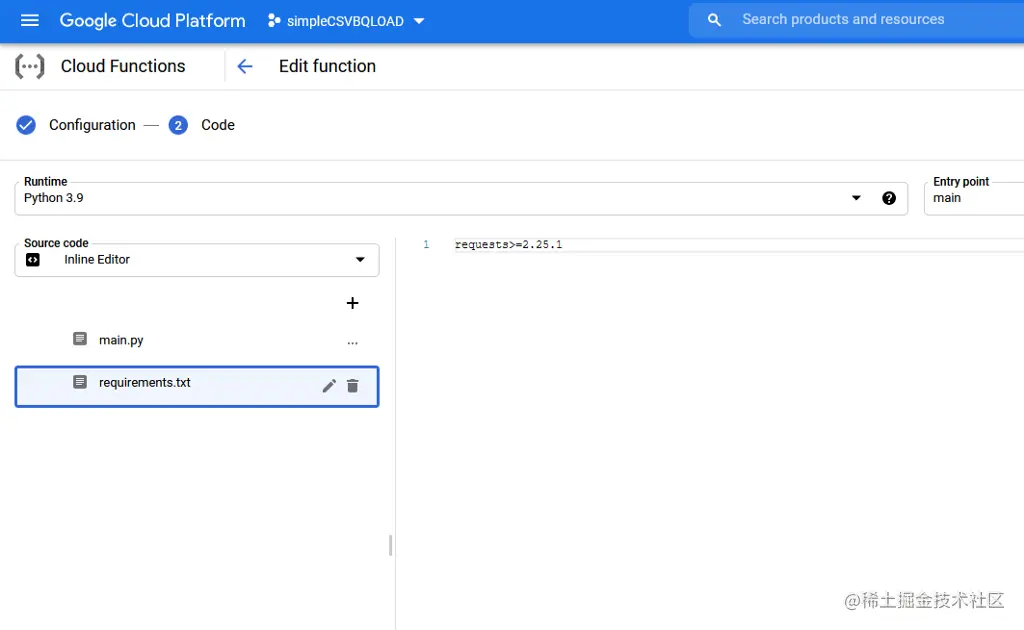Select the Code step label
Image resolution: width=1024 pixels, height=630 pixels.
[217, 125]
